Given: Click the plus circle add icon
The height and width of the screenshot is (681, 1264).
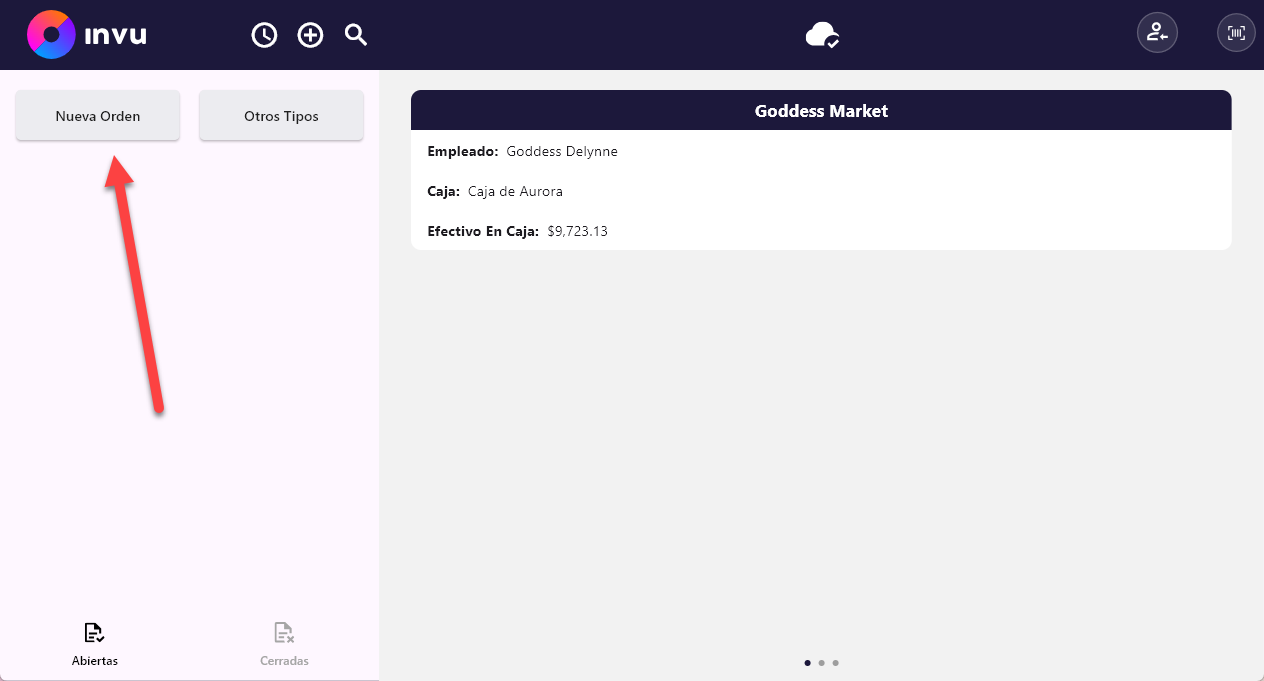Looking at the screenshot, I should [x=311, y=35].
